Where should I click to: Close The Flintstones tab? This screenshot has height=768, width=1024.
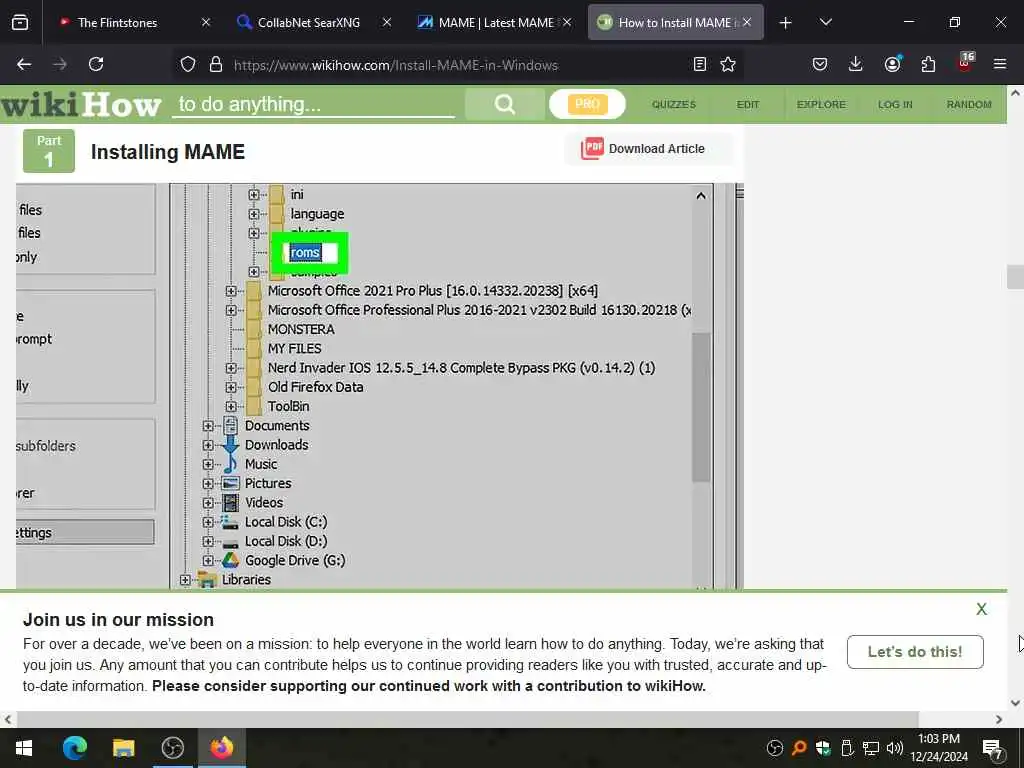[x=206, y=22]
